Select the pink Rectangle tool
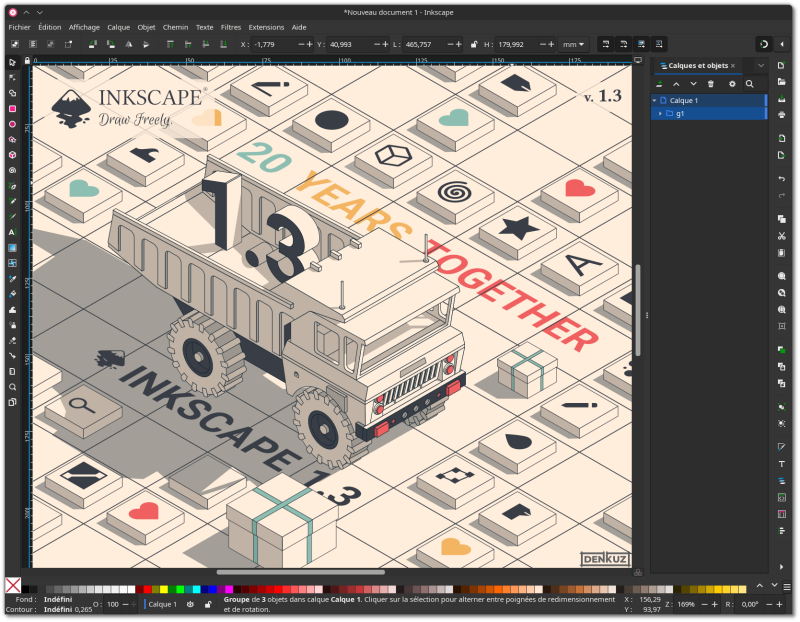The image size is (800, 622). (x=12, y=109)
